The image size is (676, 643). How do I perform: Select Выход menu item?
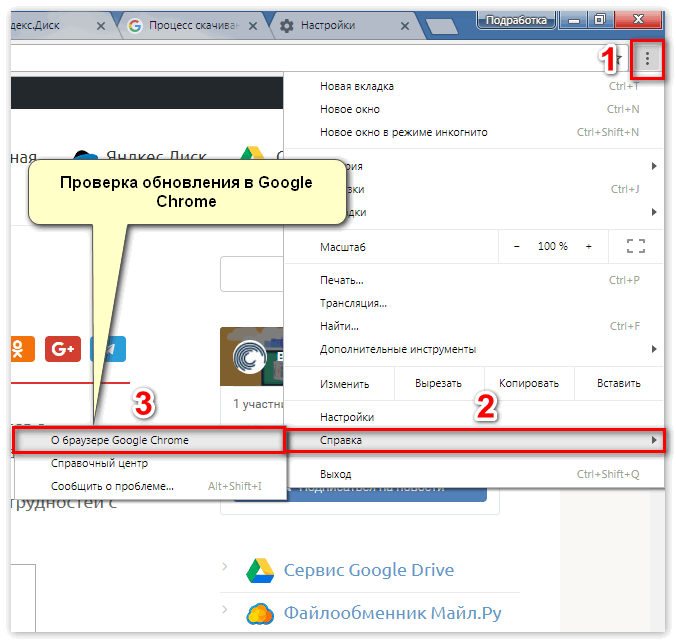tap(473, 474)
